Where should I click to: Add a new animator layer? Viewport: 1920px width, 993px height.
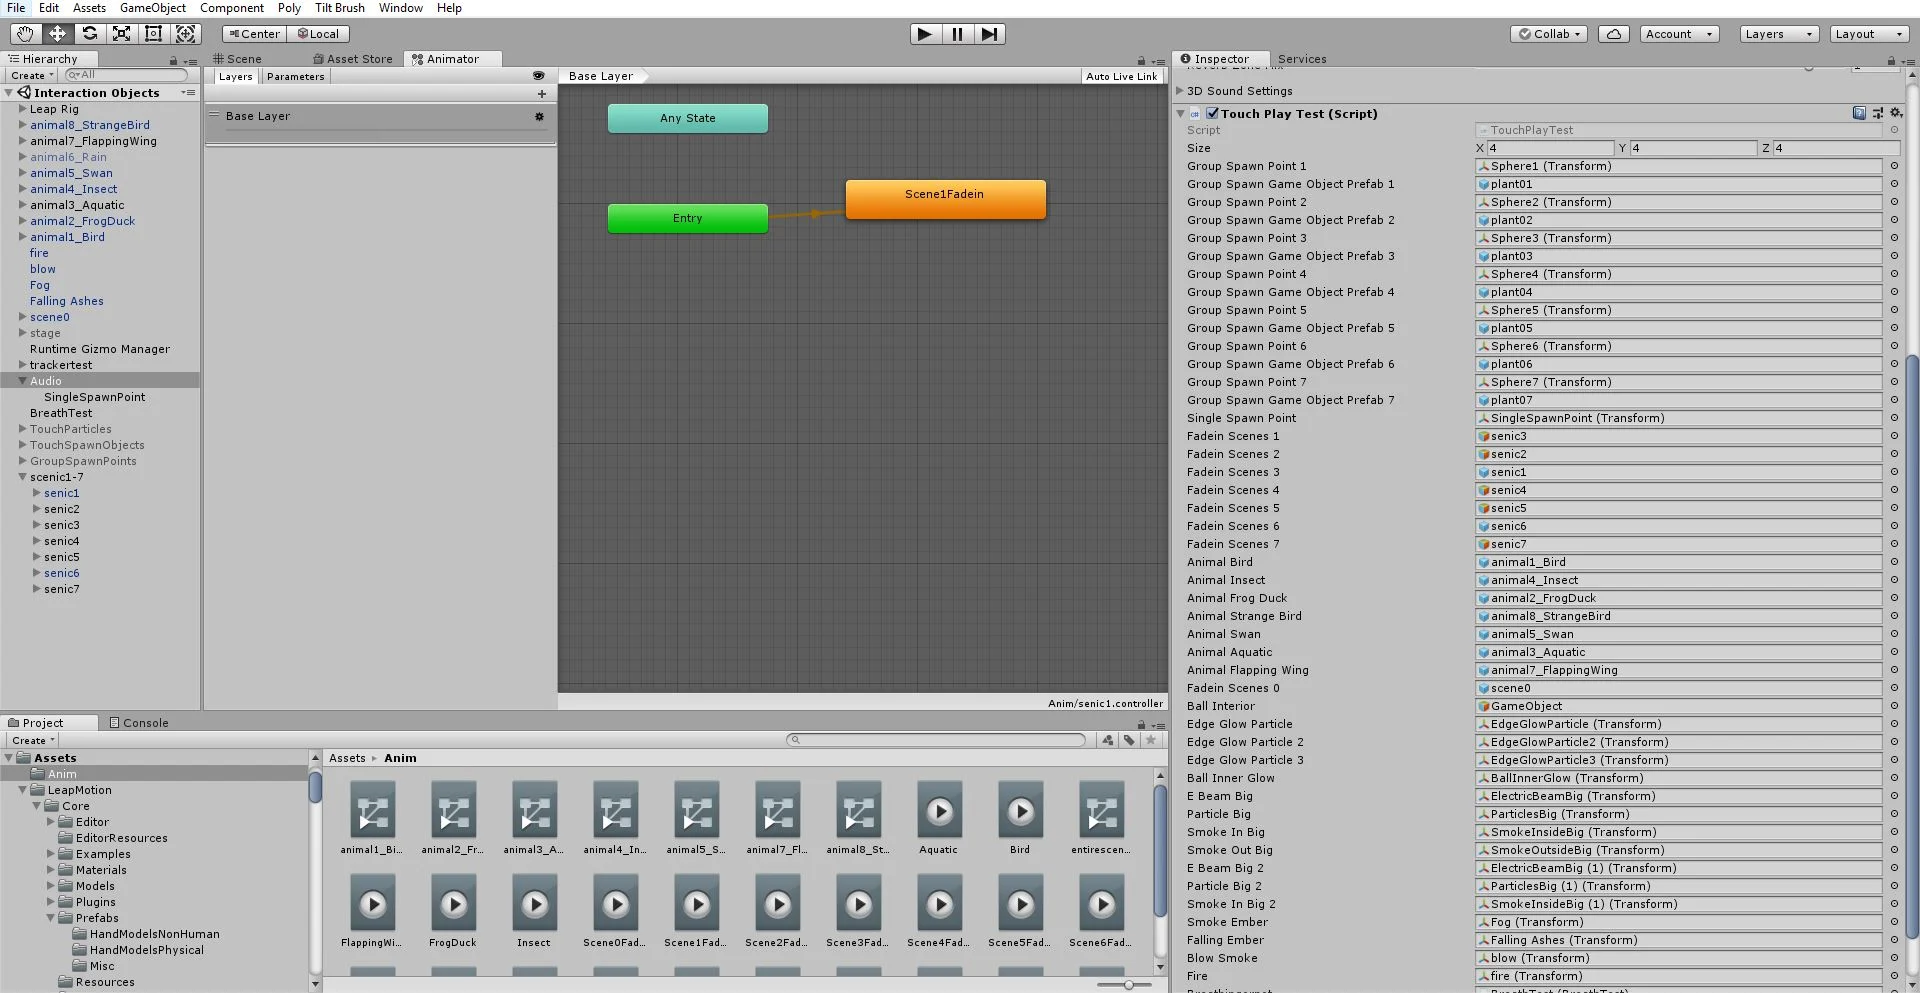point(542,94)
